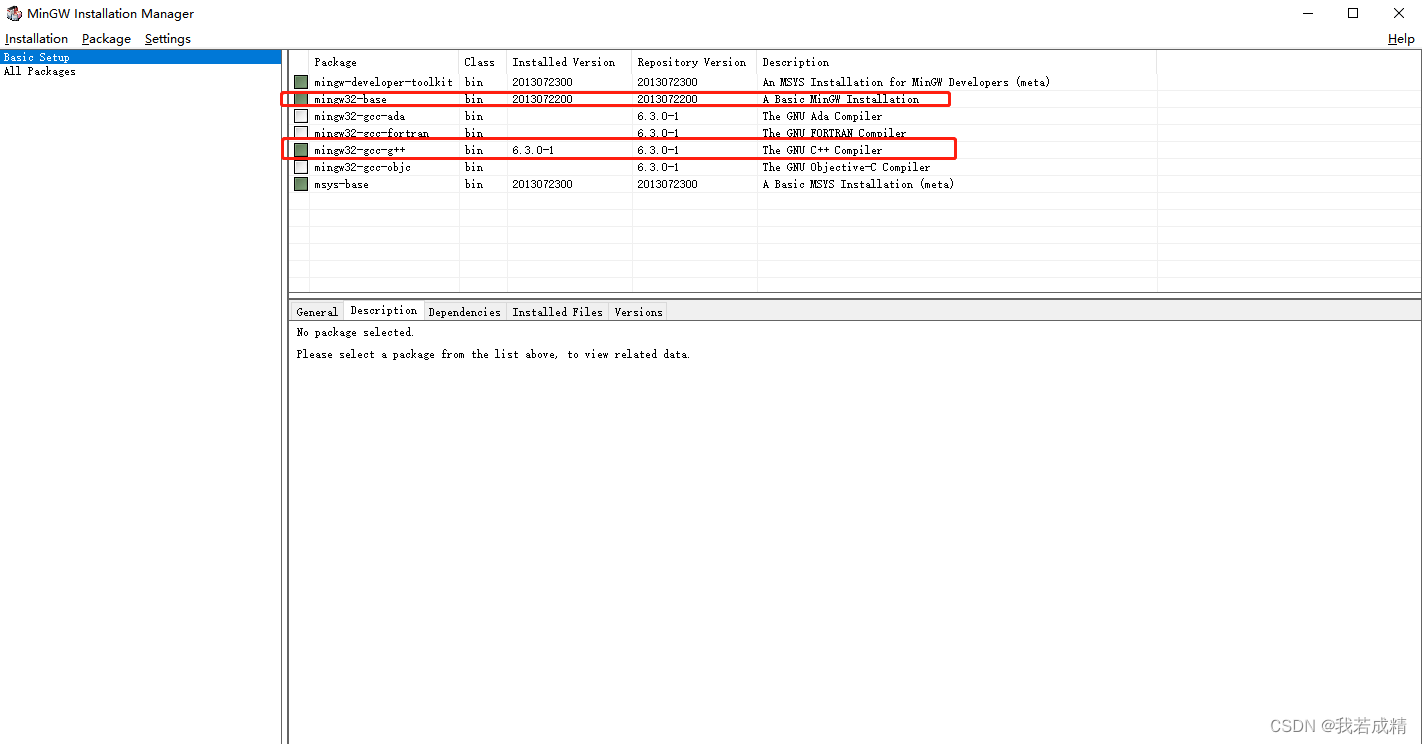Switch to the General tab
1422x744 pixels.
click(317, 312)
